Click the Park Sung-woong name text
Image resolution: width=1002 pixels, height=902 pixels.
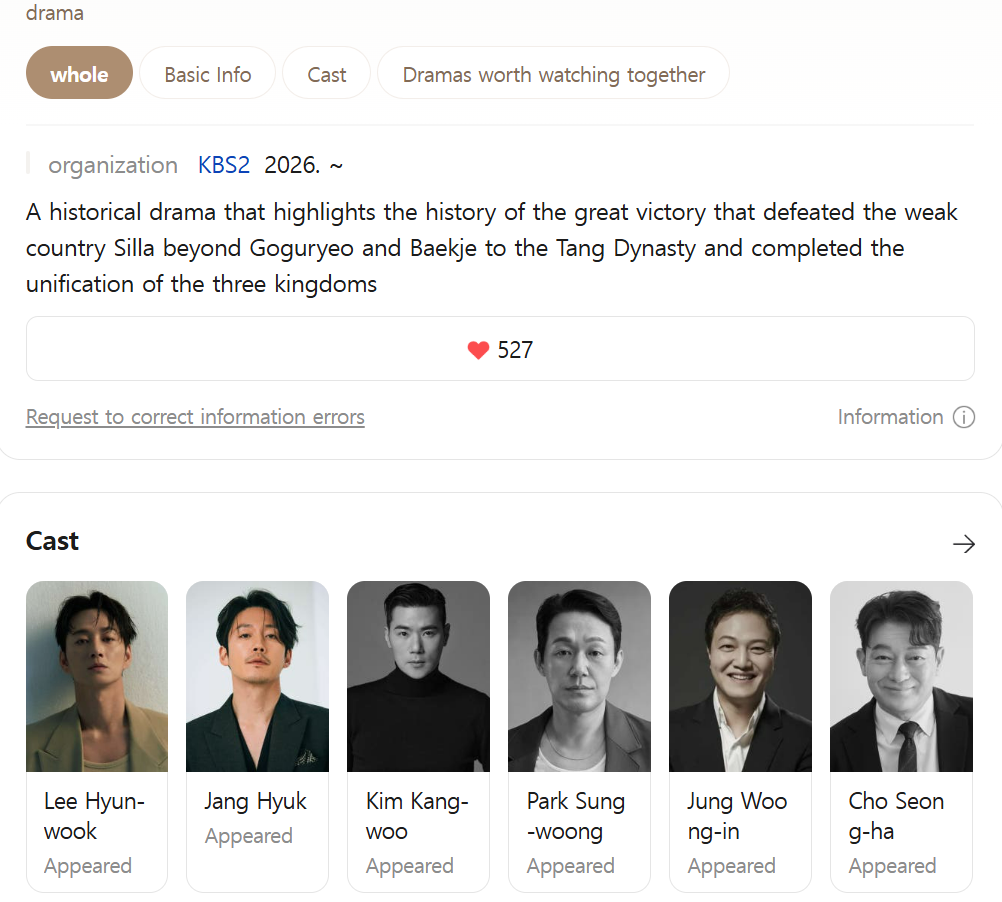(x=575, y=816)
